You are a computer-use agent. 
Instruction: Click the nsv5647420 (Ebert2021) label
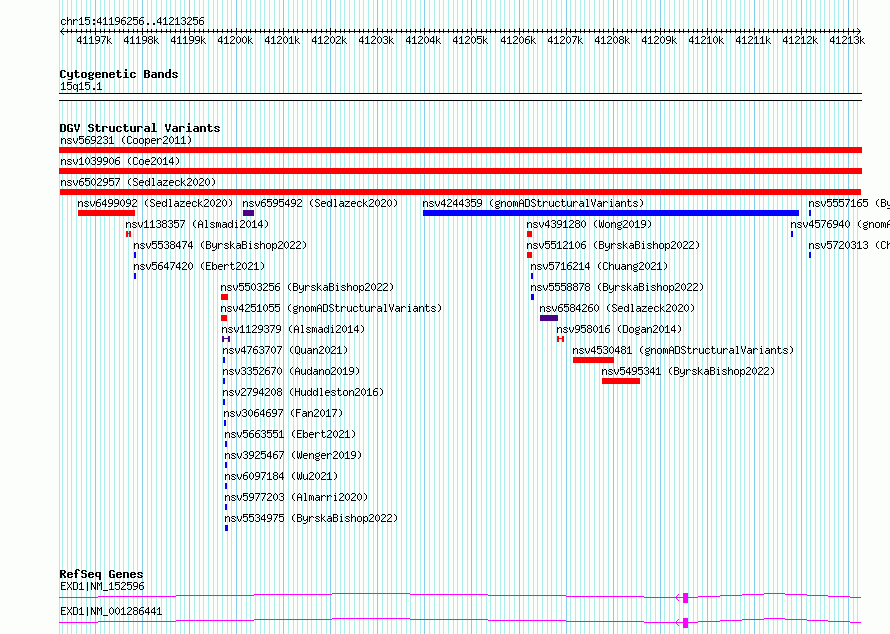[x=199, y=266]
